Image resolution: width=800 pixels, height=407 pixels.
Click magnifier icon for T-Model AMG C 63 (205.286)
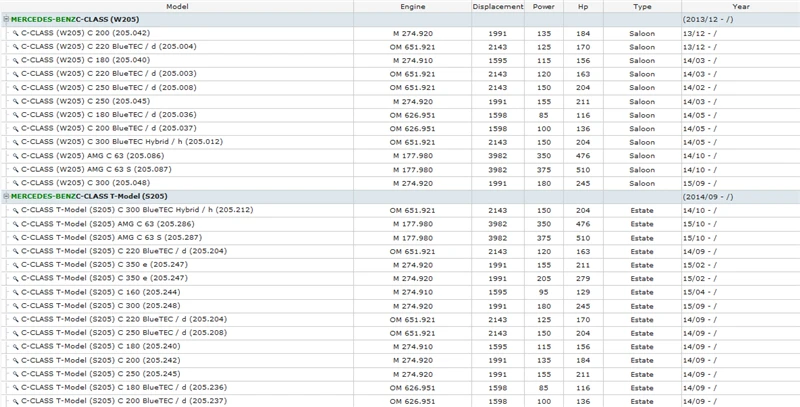point(15,224)
